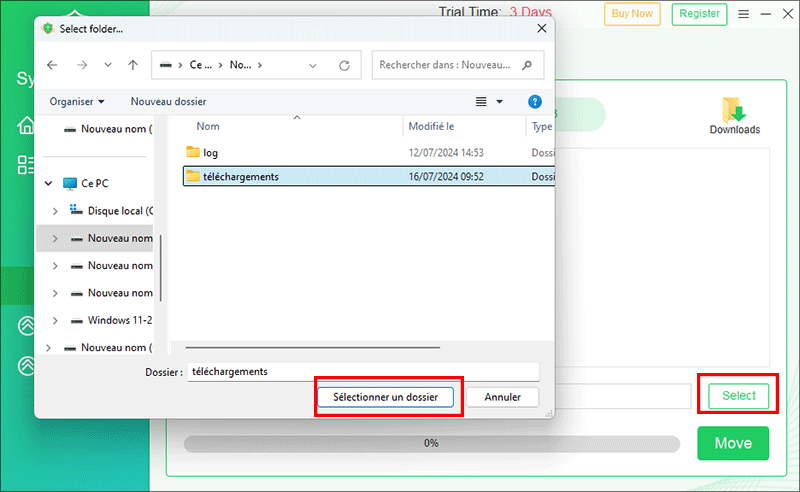Collapse the Ce PC tree node

tap(49, 184)
